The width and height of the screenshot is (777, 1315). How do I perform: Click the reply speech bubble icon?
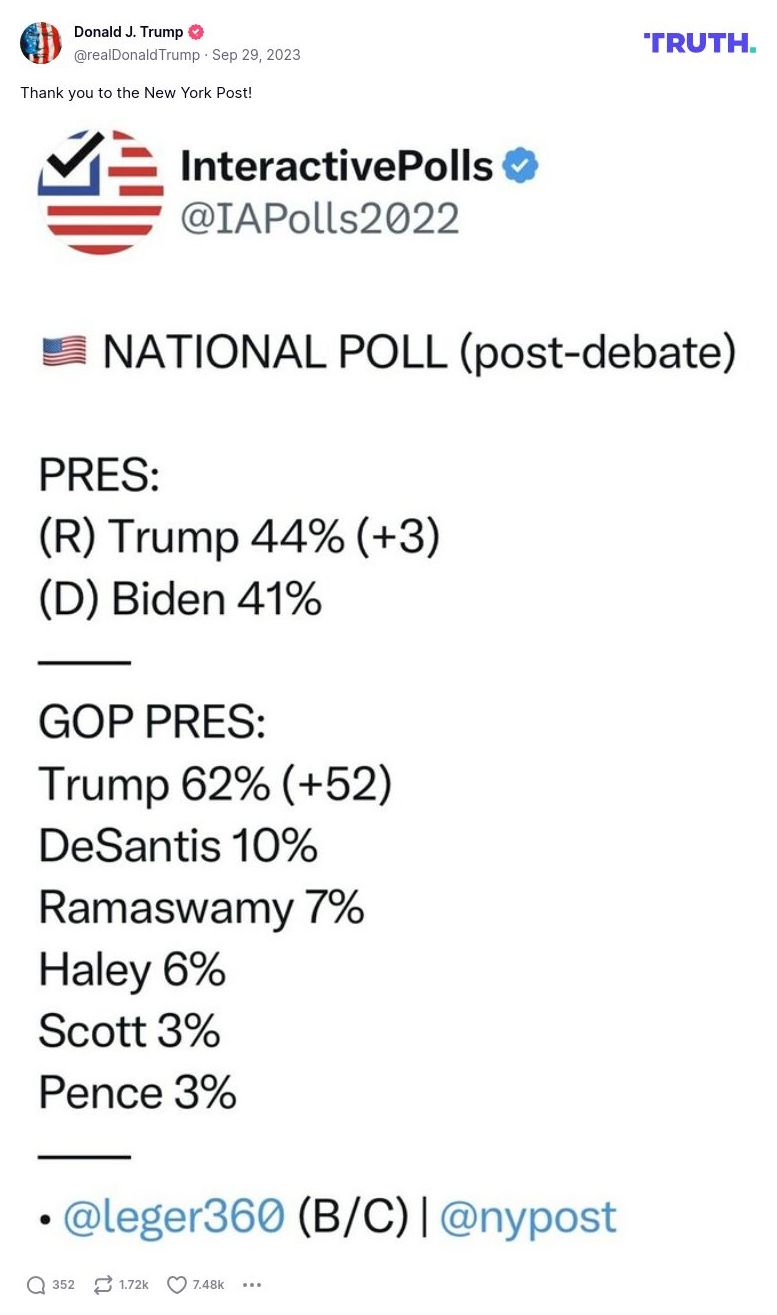coord(36,1285)
